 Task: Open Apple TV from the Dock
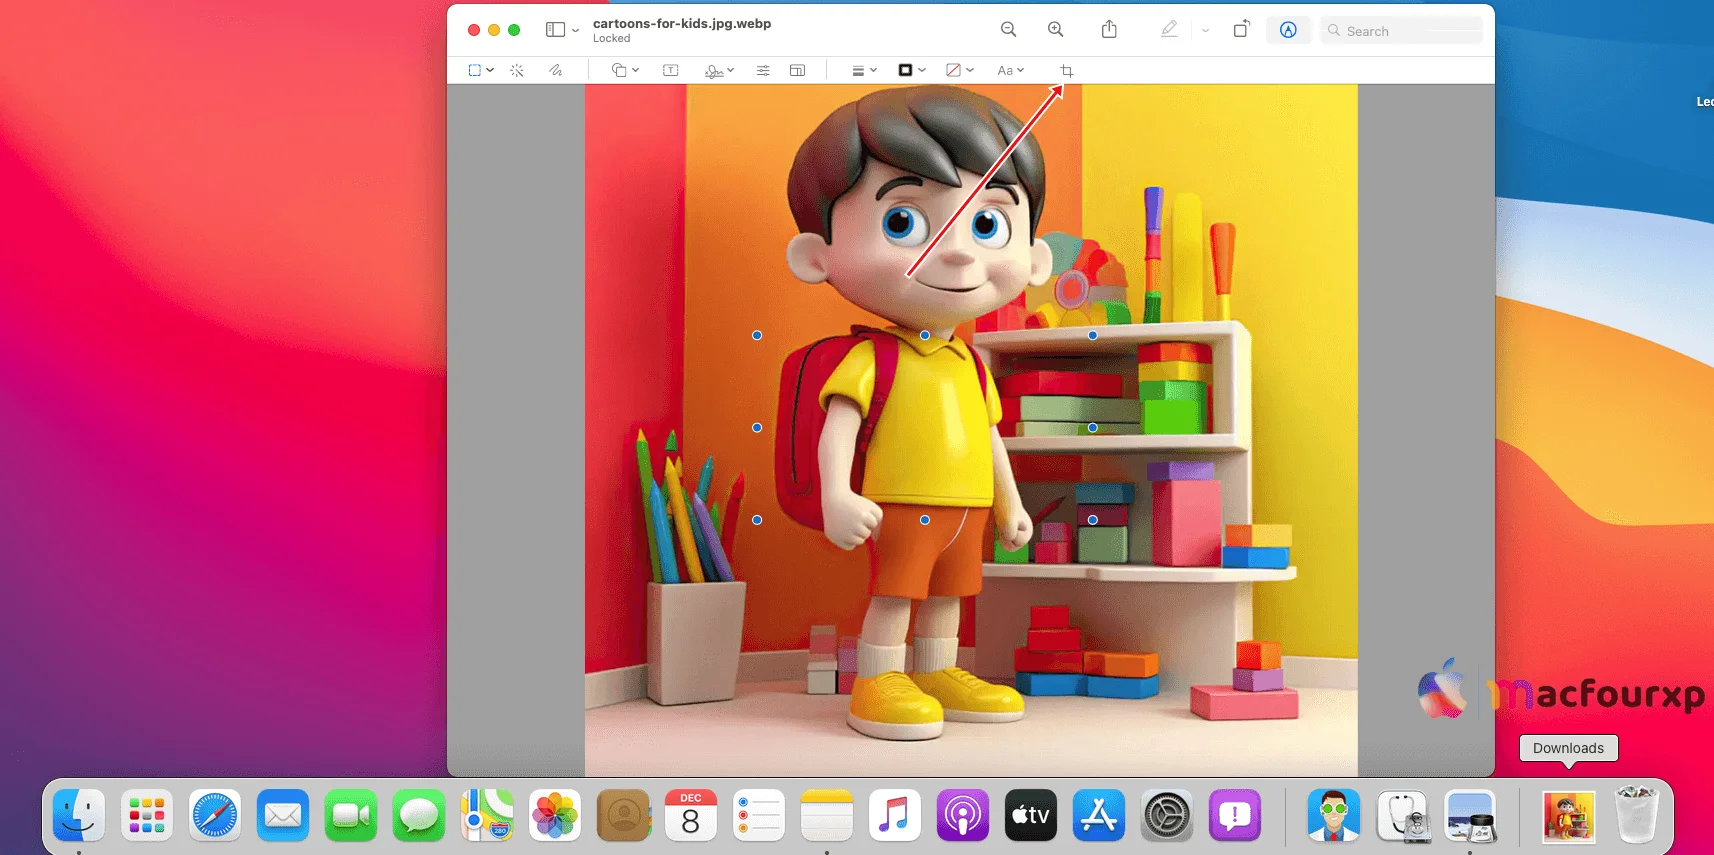pyautogui.click(x=1031, y=815)
